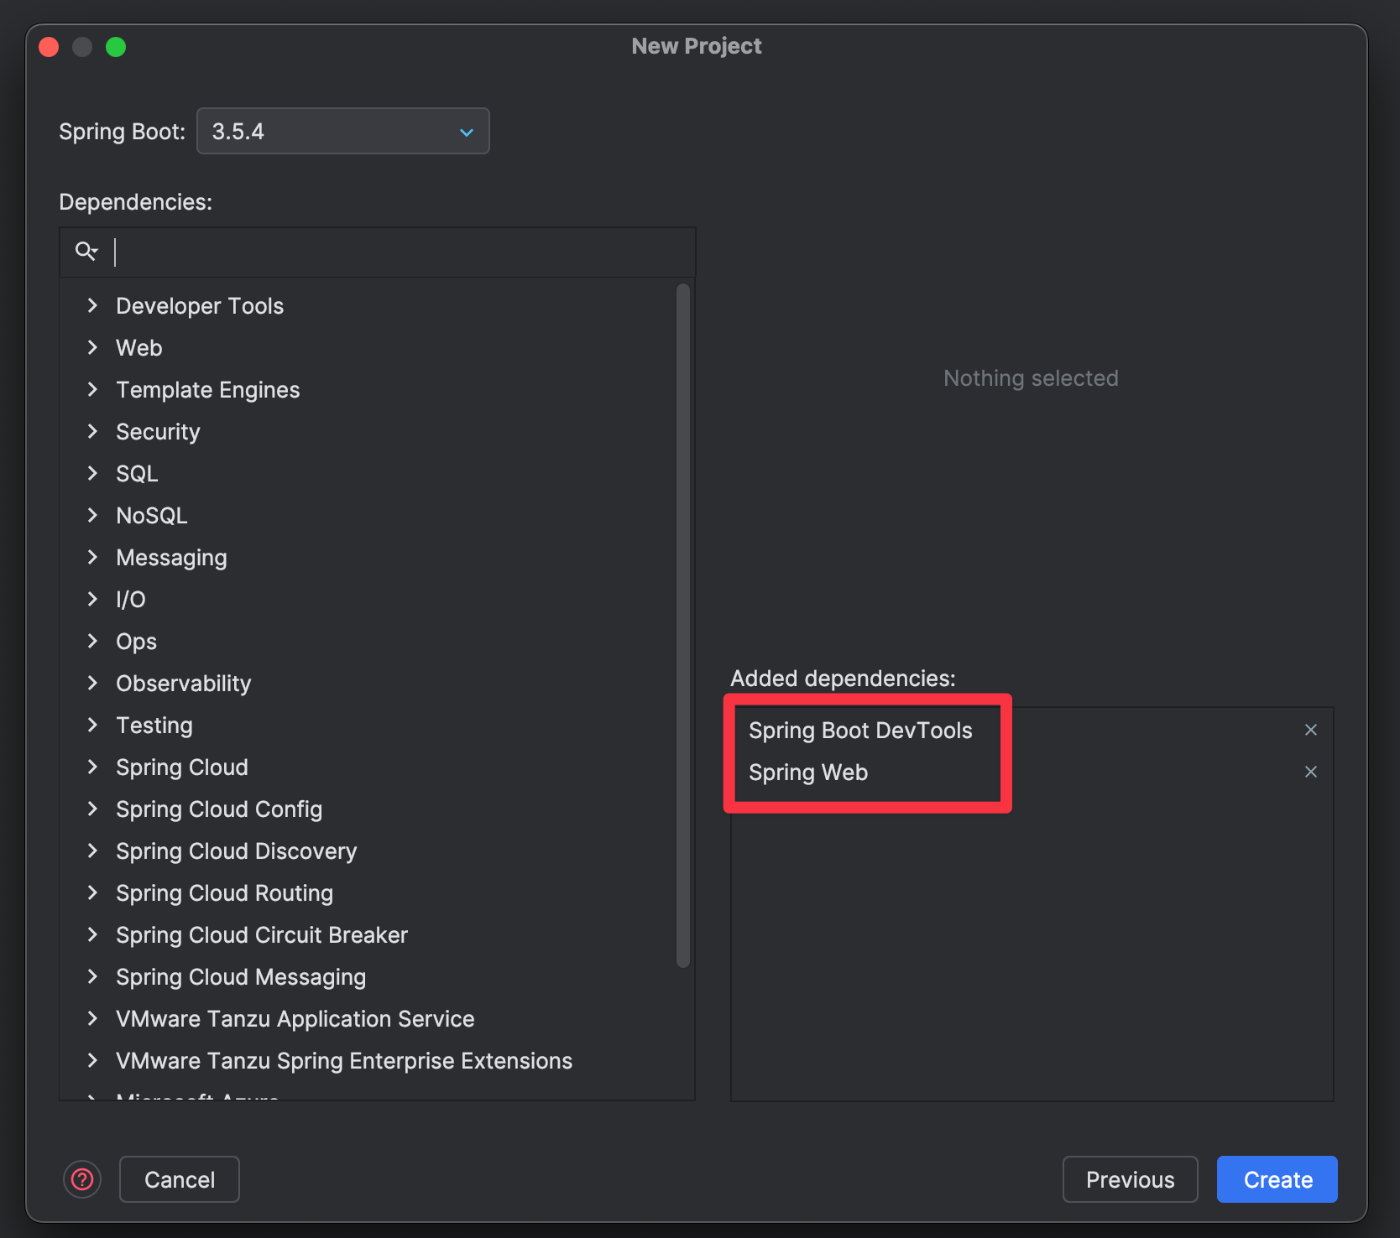Expand the Ops category chevron

[x=92, y=642]
